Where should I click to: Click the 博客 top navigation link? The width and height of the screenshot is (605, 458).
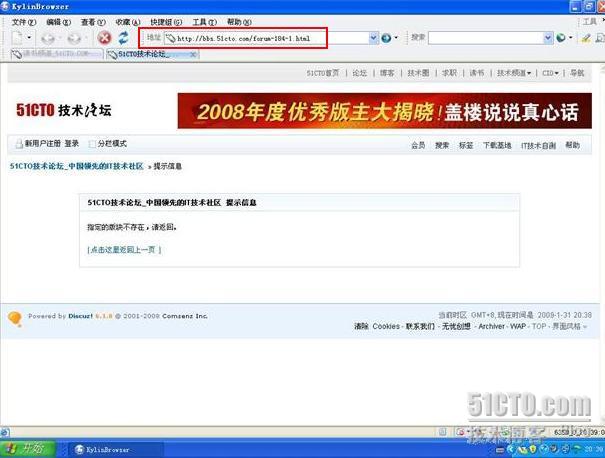coord(387,73)
